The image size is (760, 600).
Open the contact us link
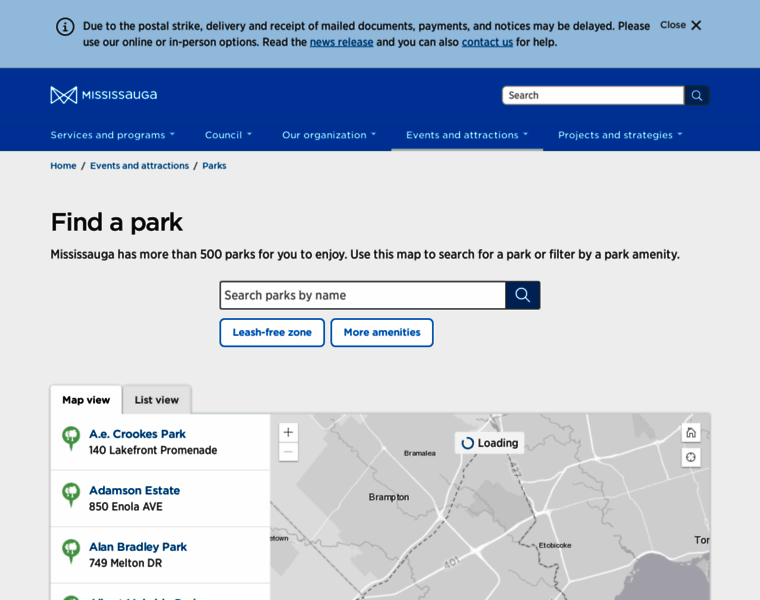point(487,42)
